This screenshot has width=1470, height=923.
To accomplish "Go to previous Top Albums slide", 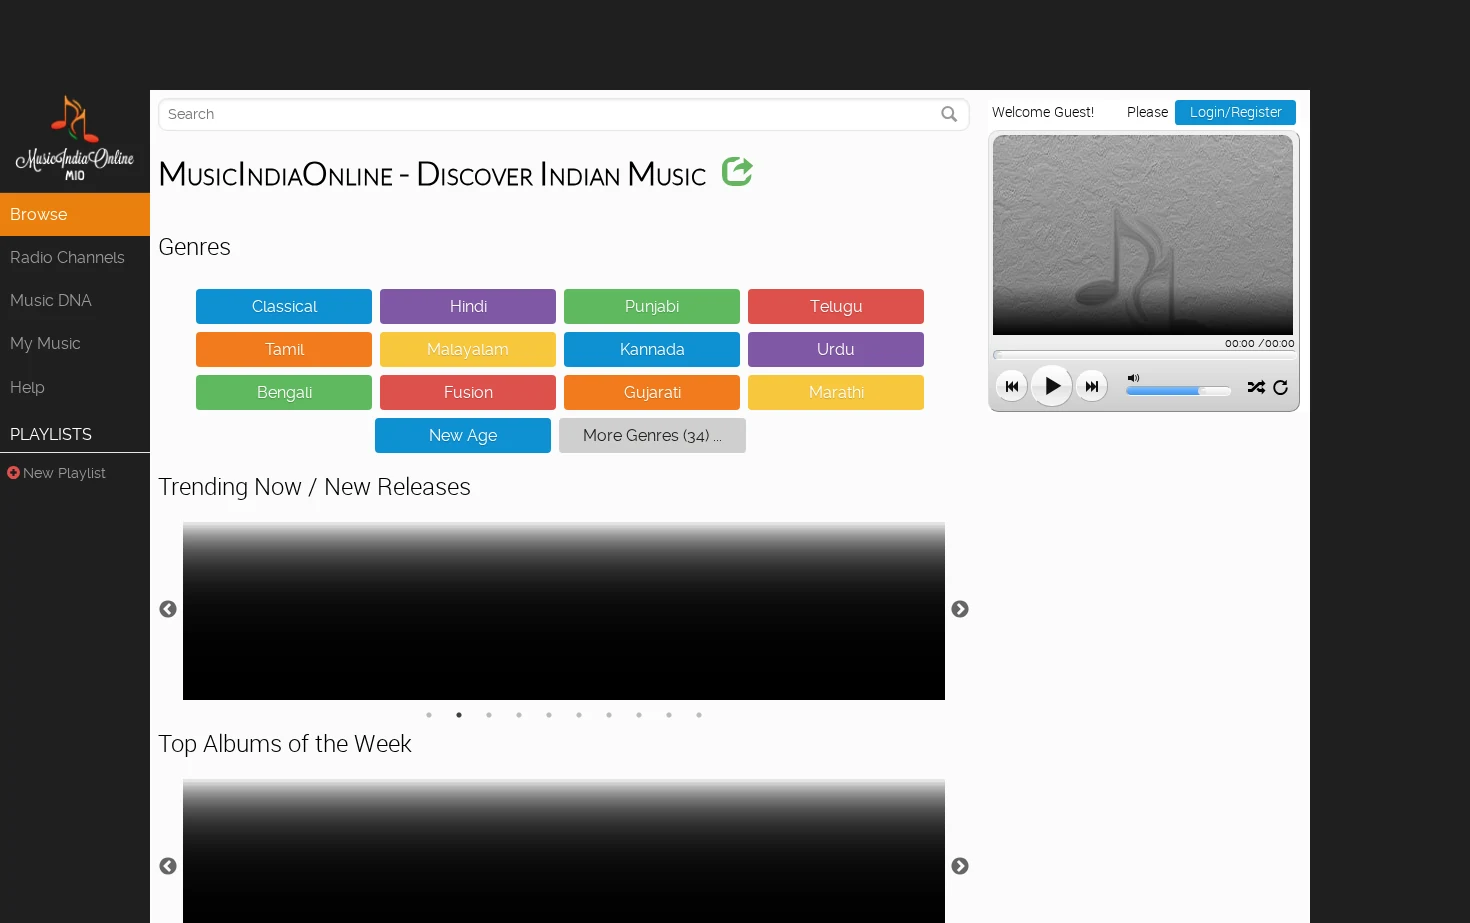I will (168, 866).
